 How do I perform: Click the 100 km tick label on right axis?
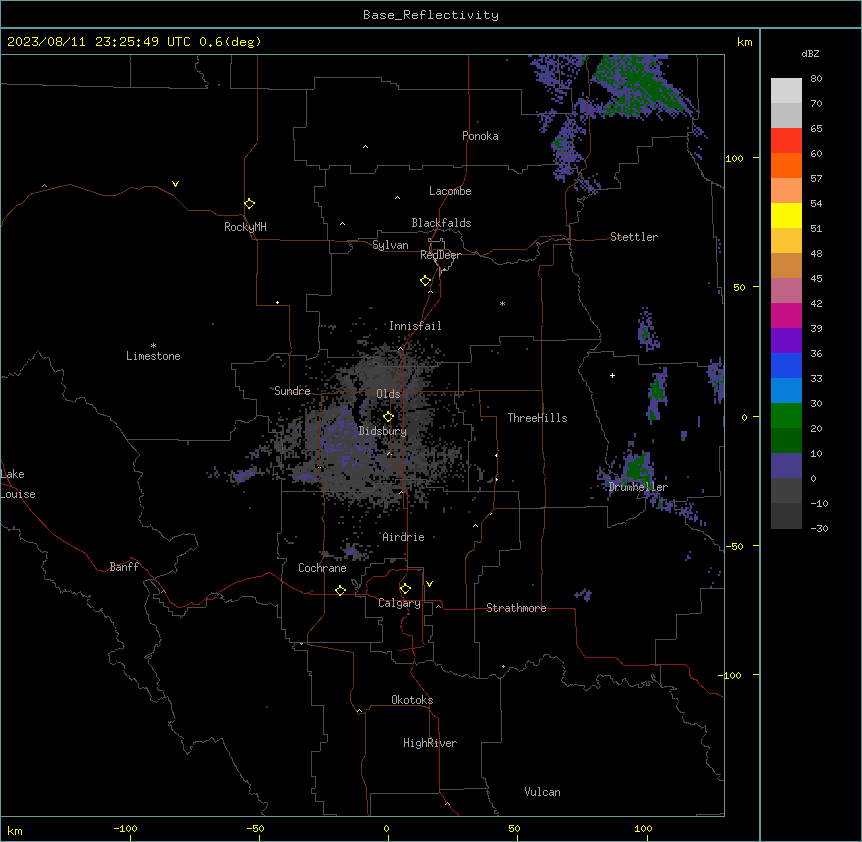[734, 158]
